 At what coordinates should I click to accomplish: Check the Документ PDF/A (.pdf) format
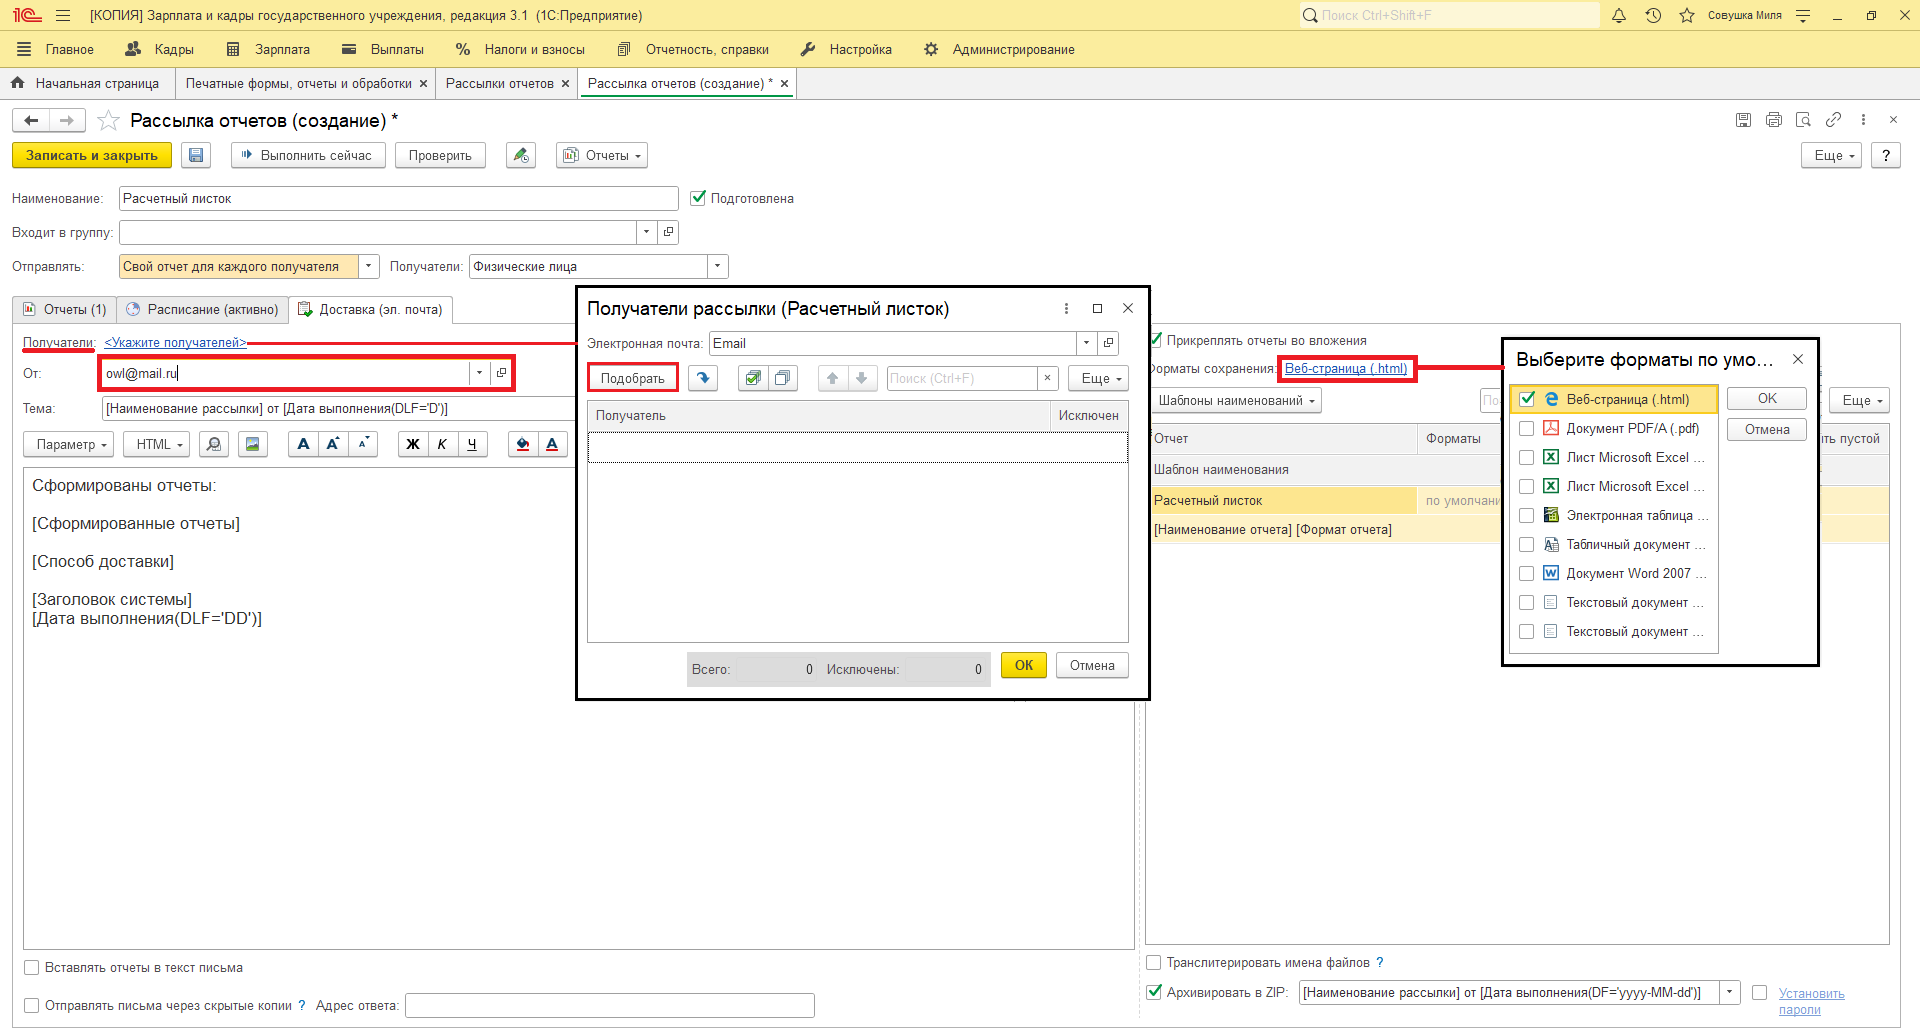(1526, 428)
